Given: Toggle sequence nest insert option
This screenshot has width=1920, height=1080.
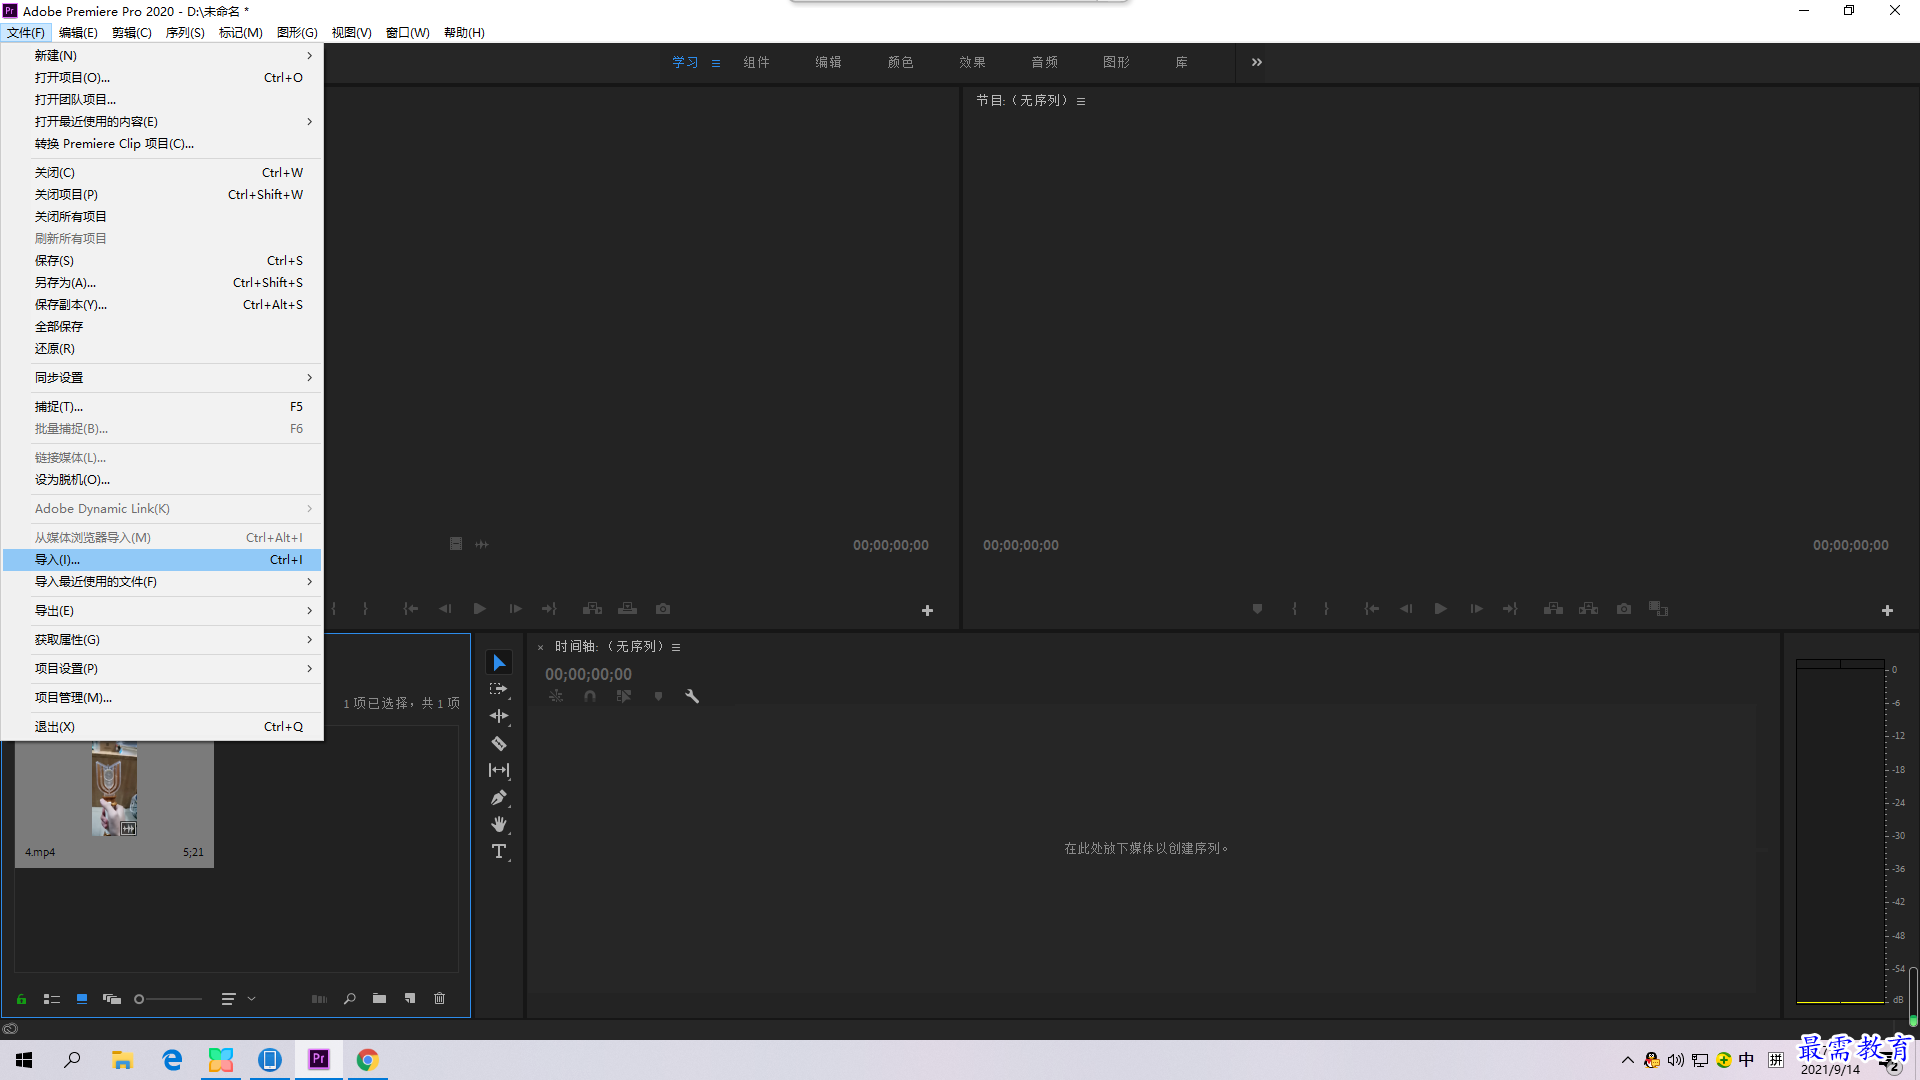Looking at the screenshot, I should coord(556,696).
